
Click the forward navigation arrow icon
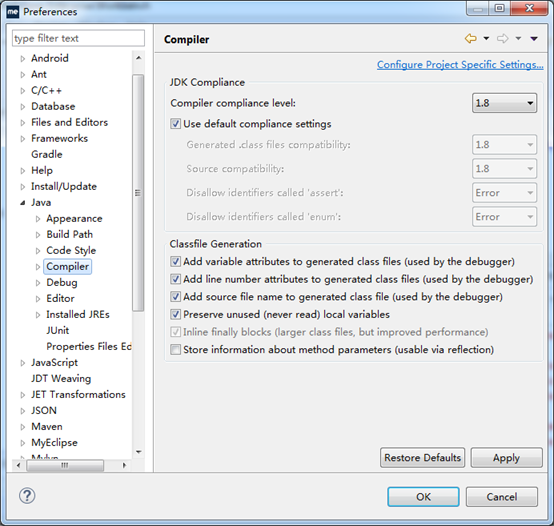tap(502, 38)
